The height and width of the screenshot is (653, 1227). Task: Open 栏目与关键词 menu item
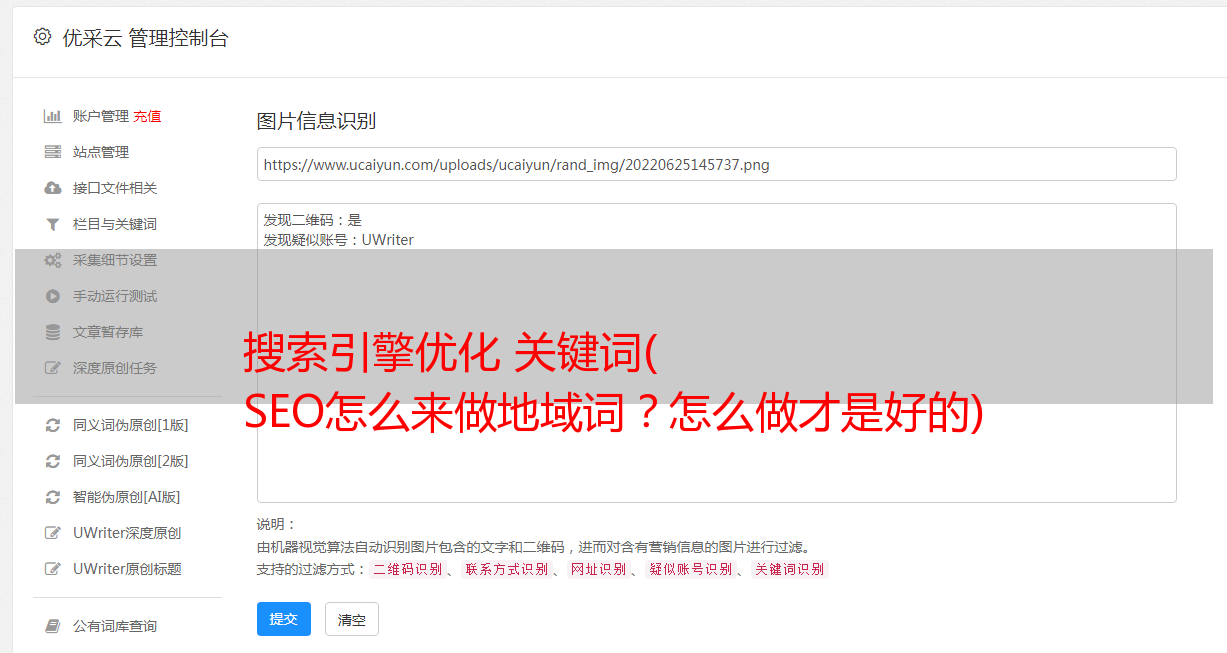[115, 224]
